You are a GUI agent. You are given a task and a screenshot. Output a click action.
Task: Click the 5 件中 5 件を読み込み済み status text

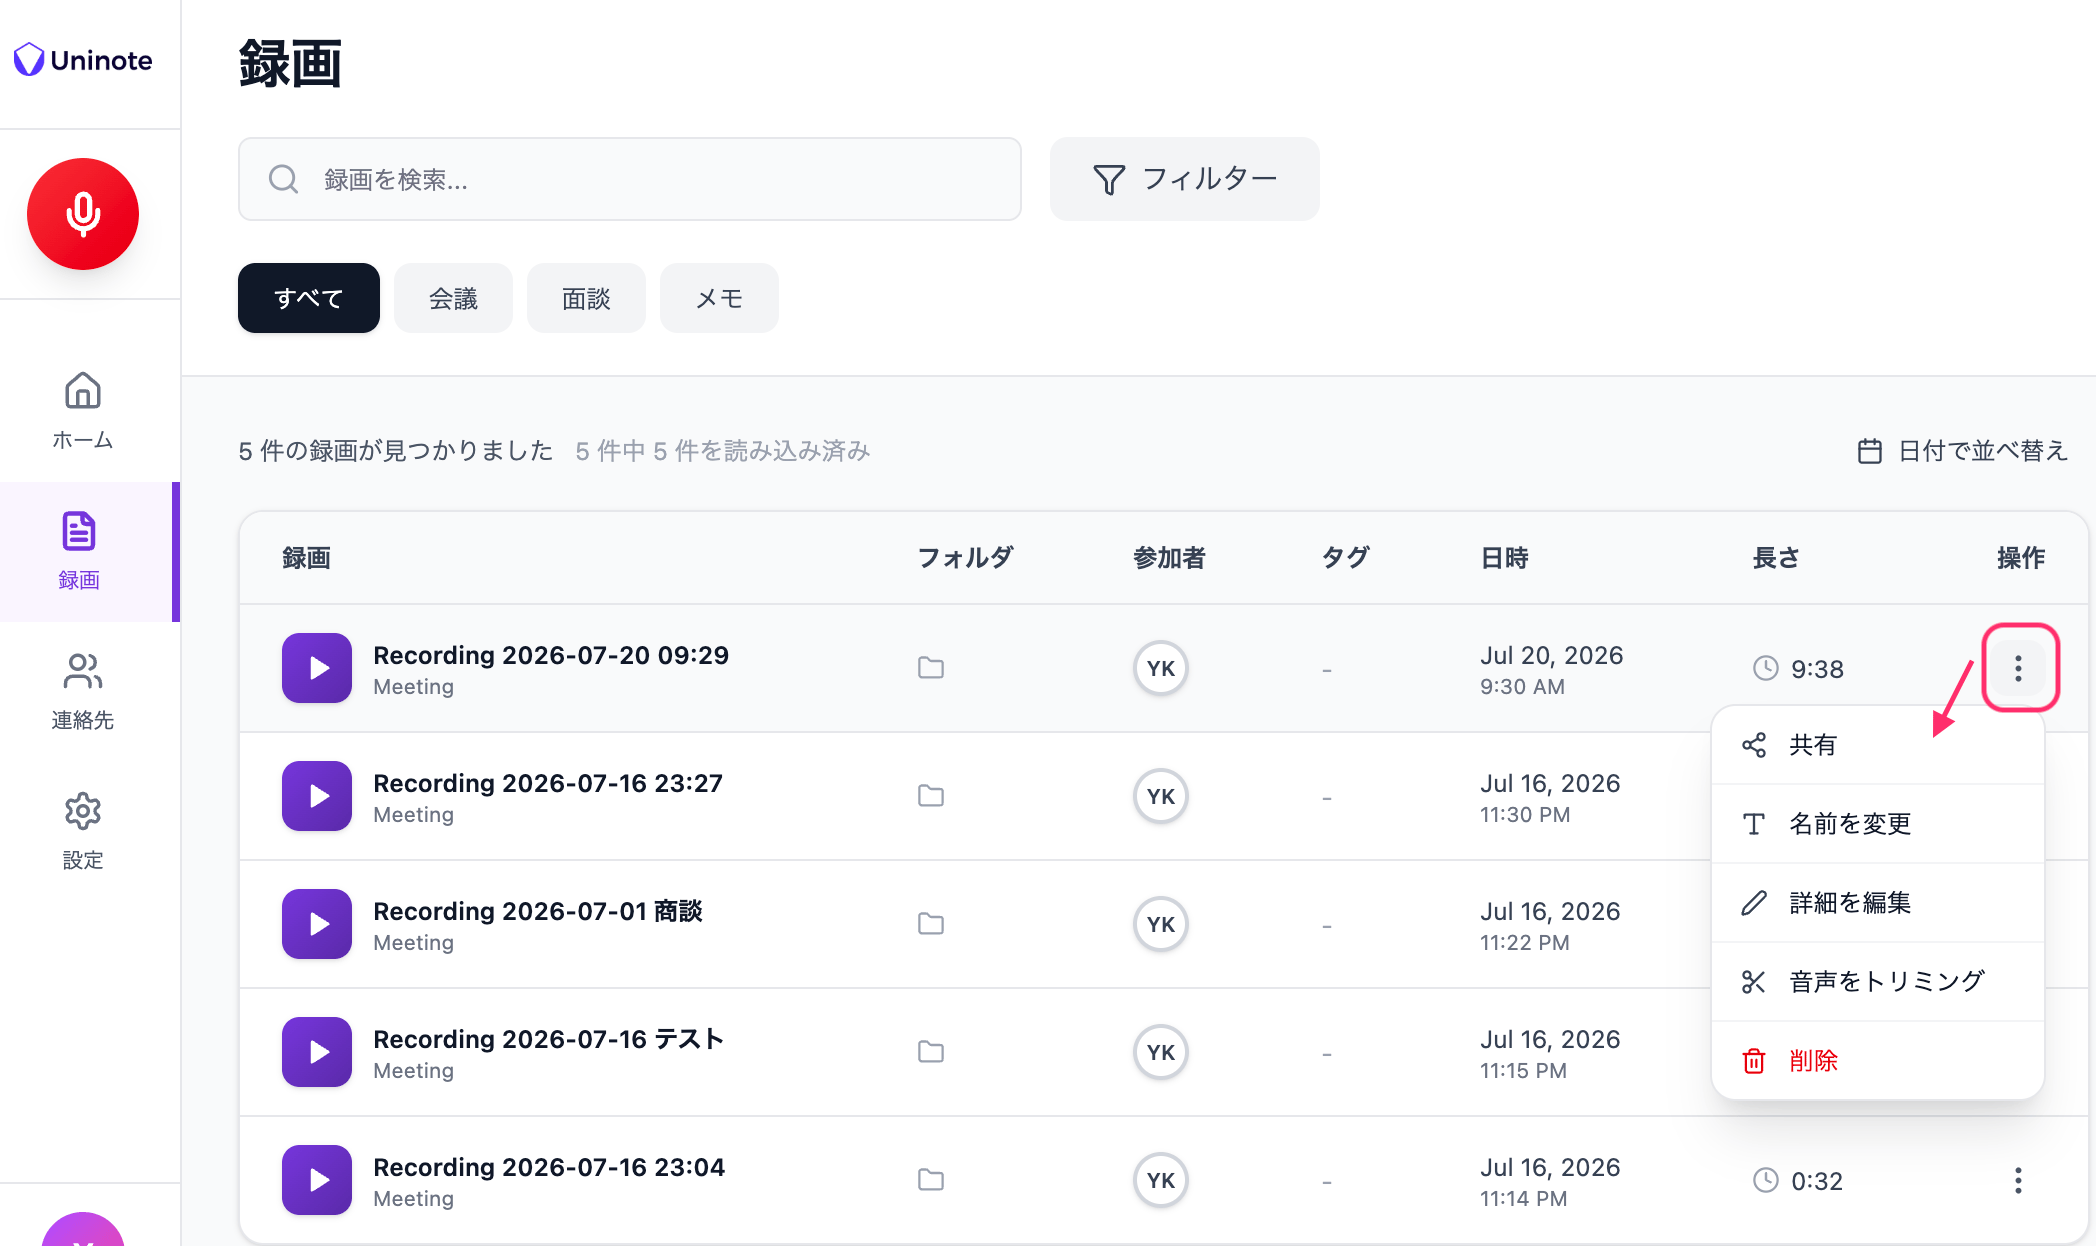(723, 451)
